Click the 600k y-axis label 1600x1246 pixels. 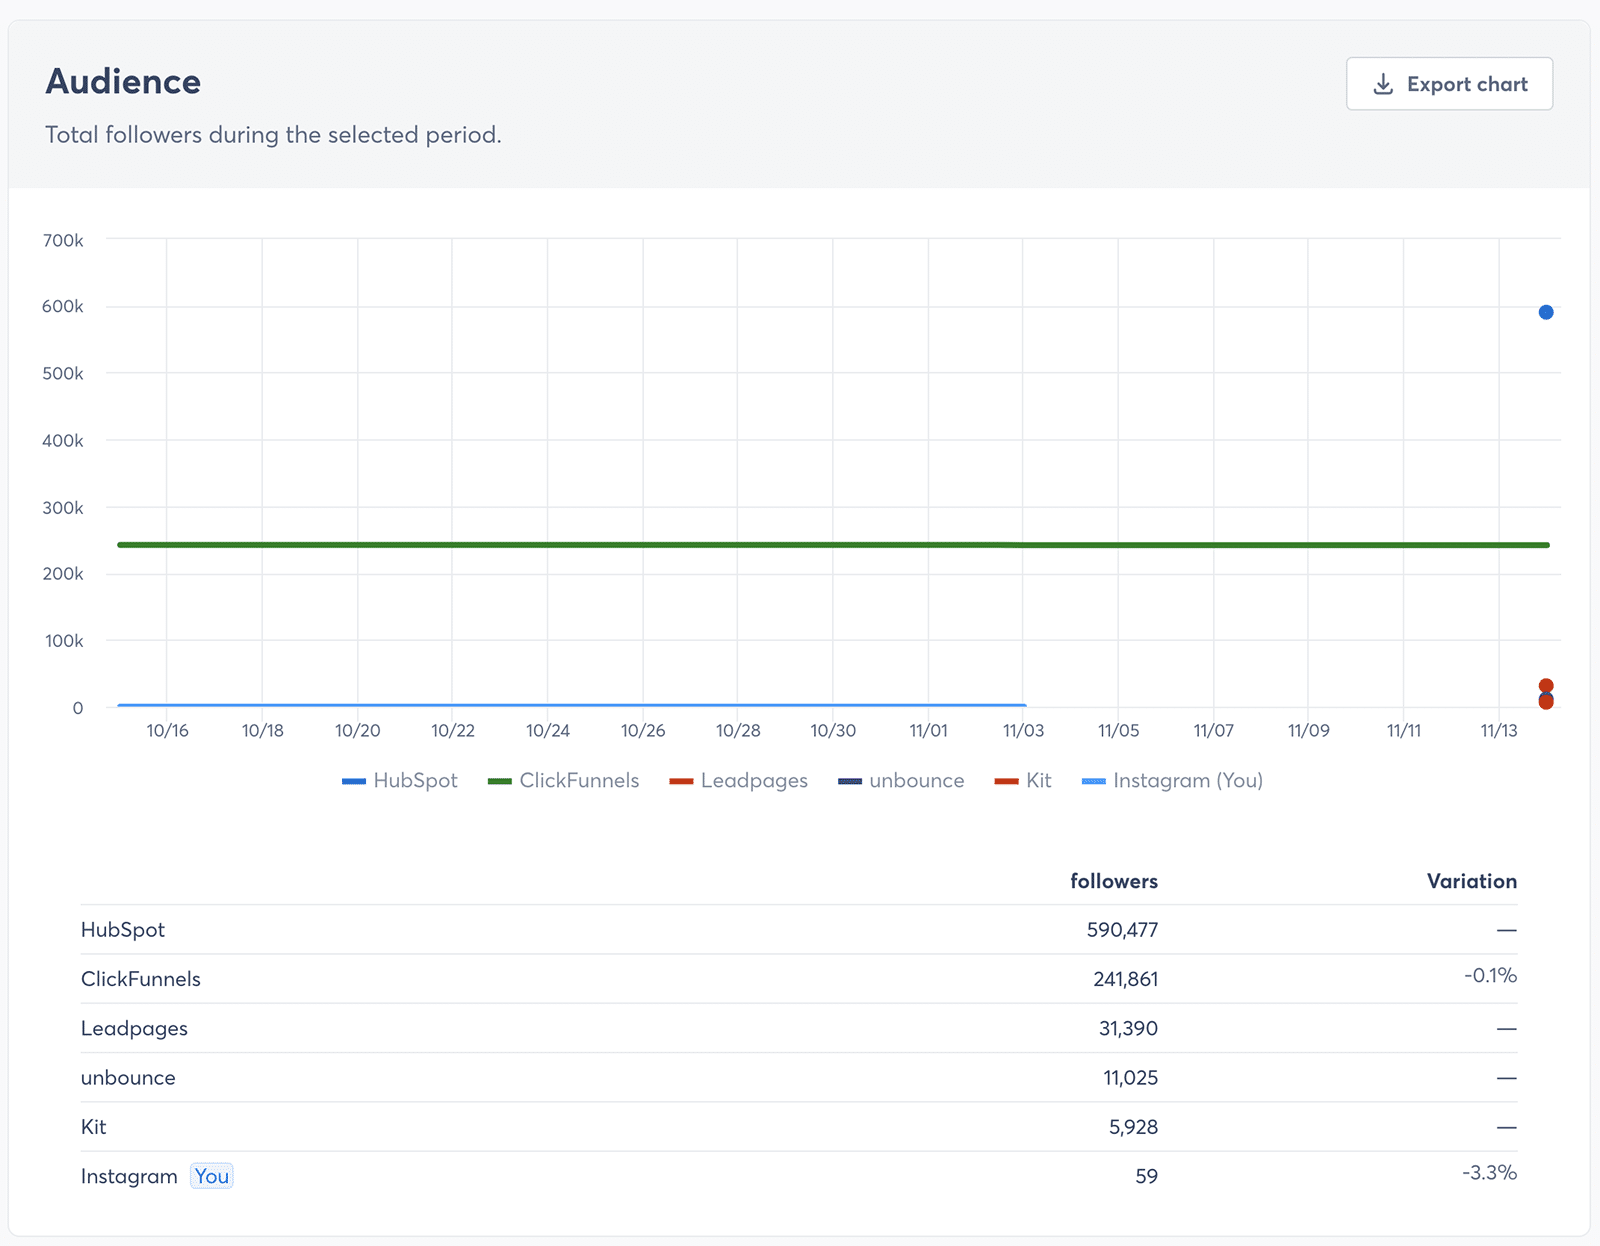point(63,307)
